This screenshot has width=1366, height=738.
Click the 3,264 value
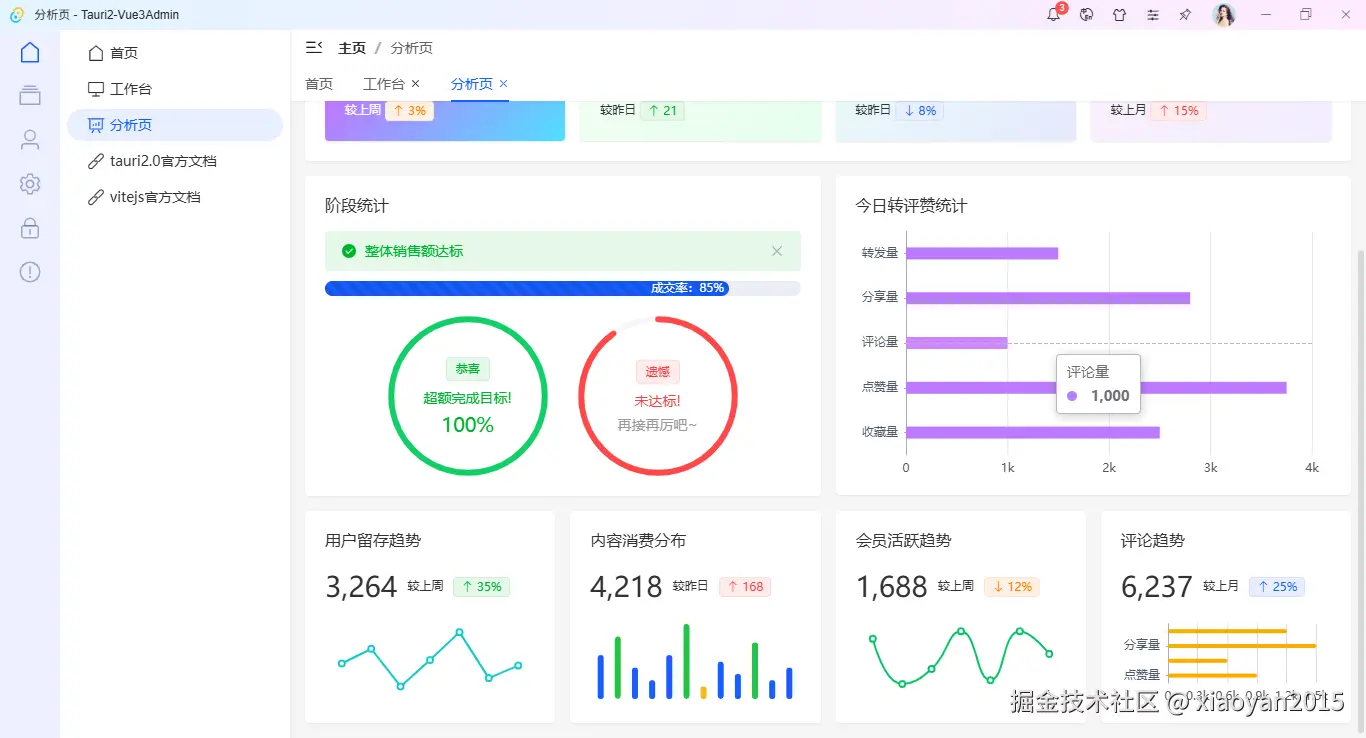(361, 587)
